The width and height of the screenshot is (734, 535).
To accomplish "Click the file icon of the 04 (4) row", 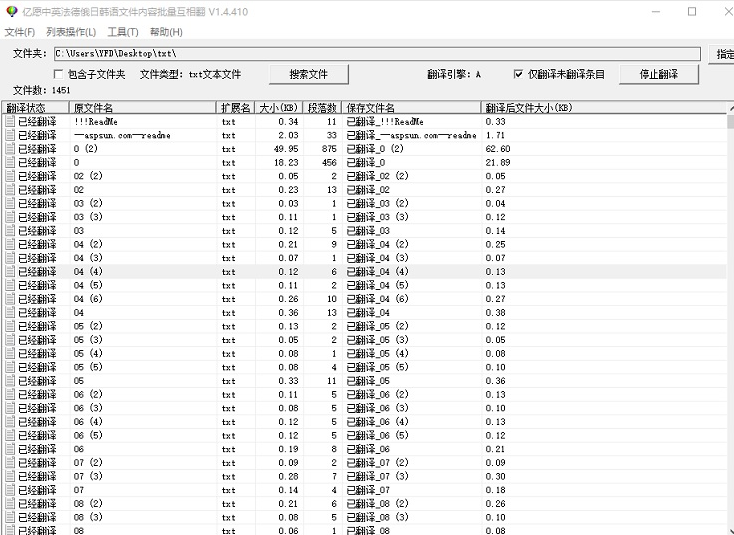I will point(10,271).
